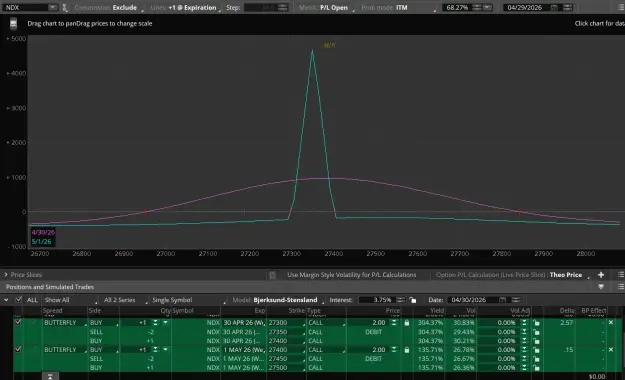Collapse the positions list chevron beside ALL

(x=6, y=300)
